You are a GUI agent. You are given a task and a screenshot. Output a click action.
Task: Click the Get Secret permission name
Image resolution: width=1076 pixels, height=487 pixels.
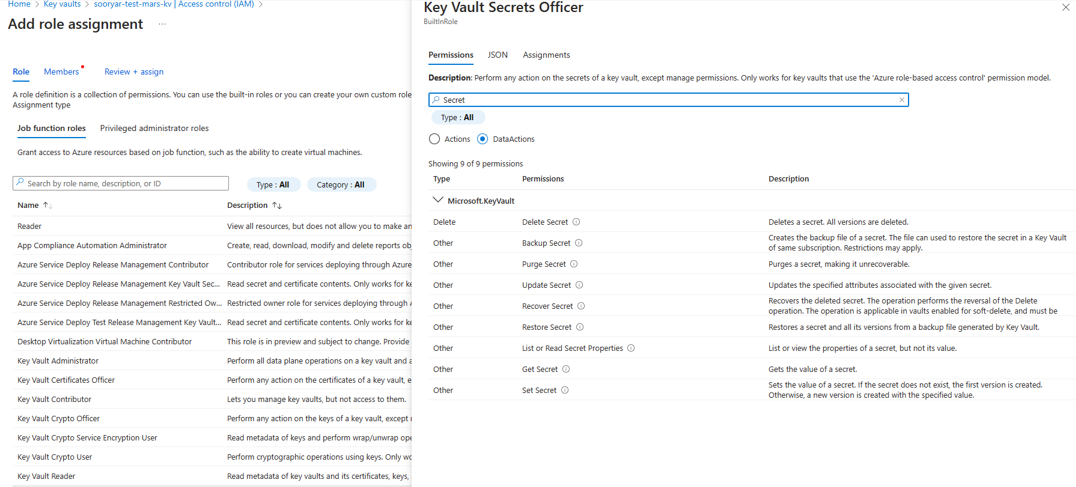coord(541,369)
